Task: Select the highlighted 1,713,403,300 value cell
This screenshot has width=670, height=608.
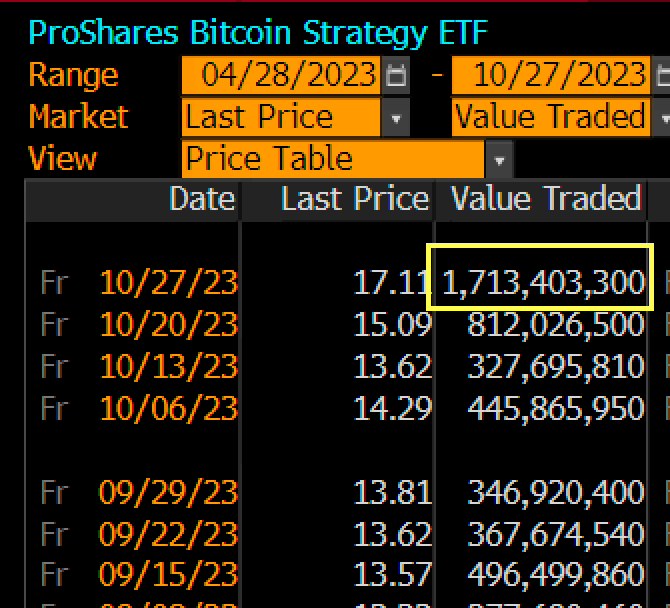Action: (543, 283)
